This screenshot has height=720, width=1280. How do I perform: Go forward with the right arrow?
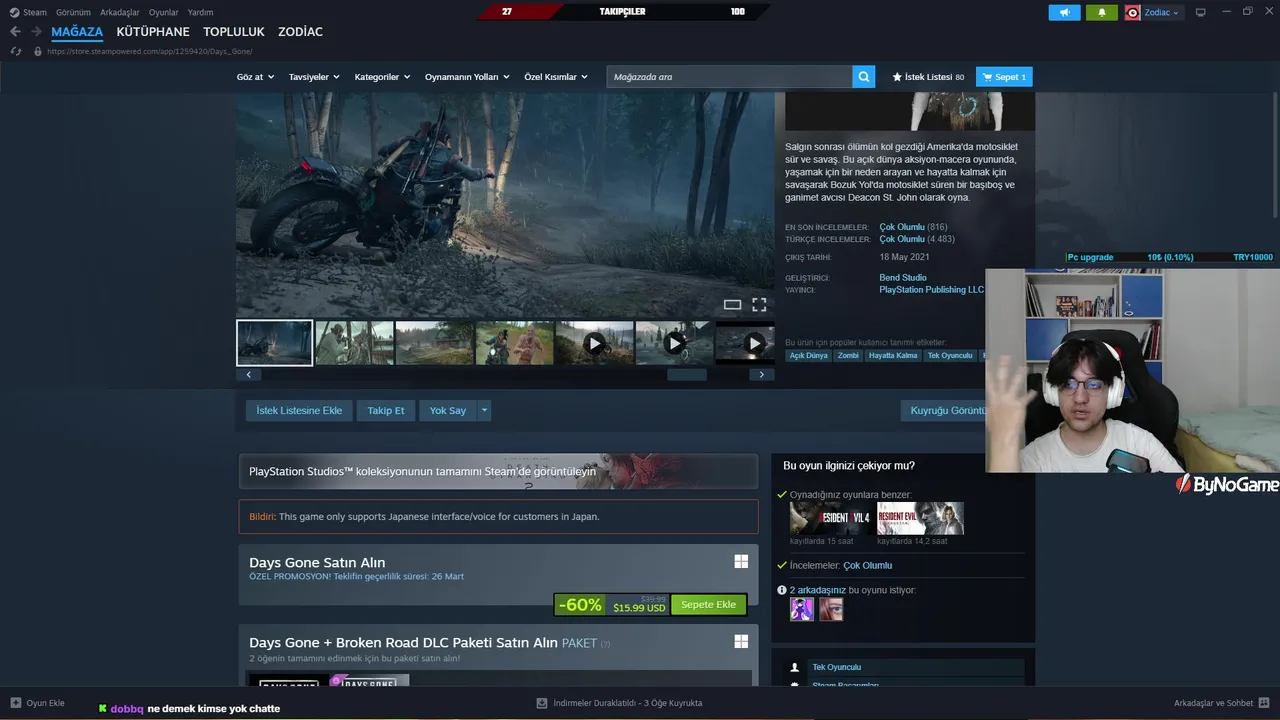click(36, 32)
